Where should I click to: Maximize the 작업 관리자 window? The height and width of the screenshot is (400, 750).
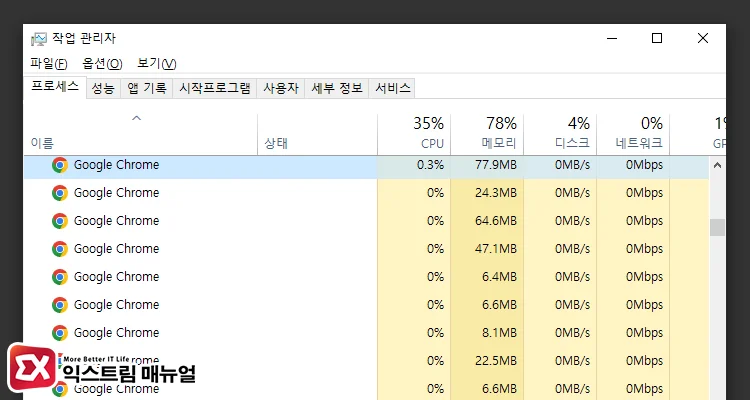[657, 38]
